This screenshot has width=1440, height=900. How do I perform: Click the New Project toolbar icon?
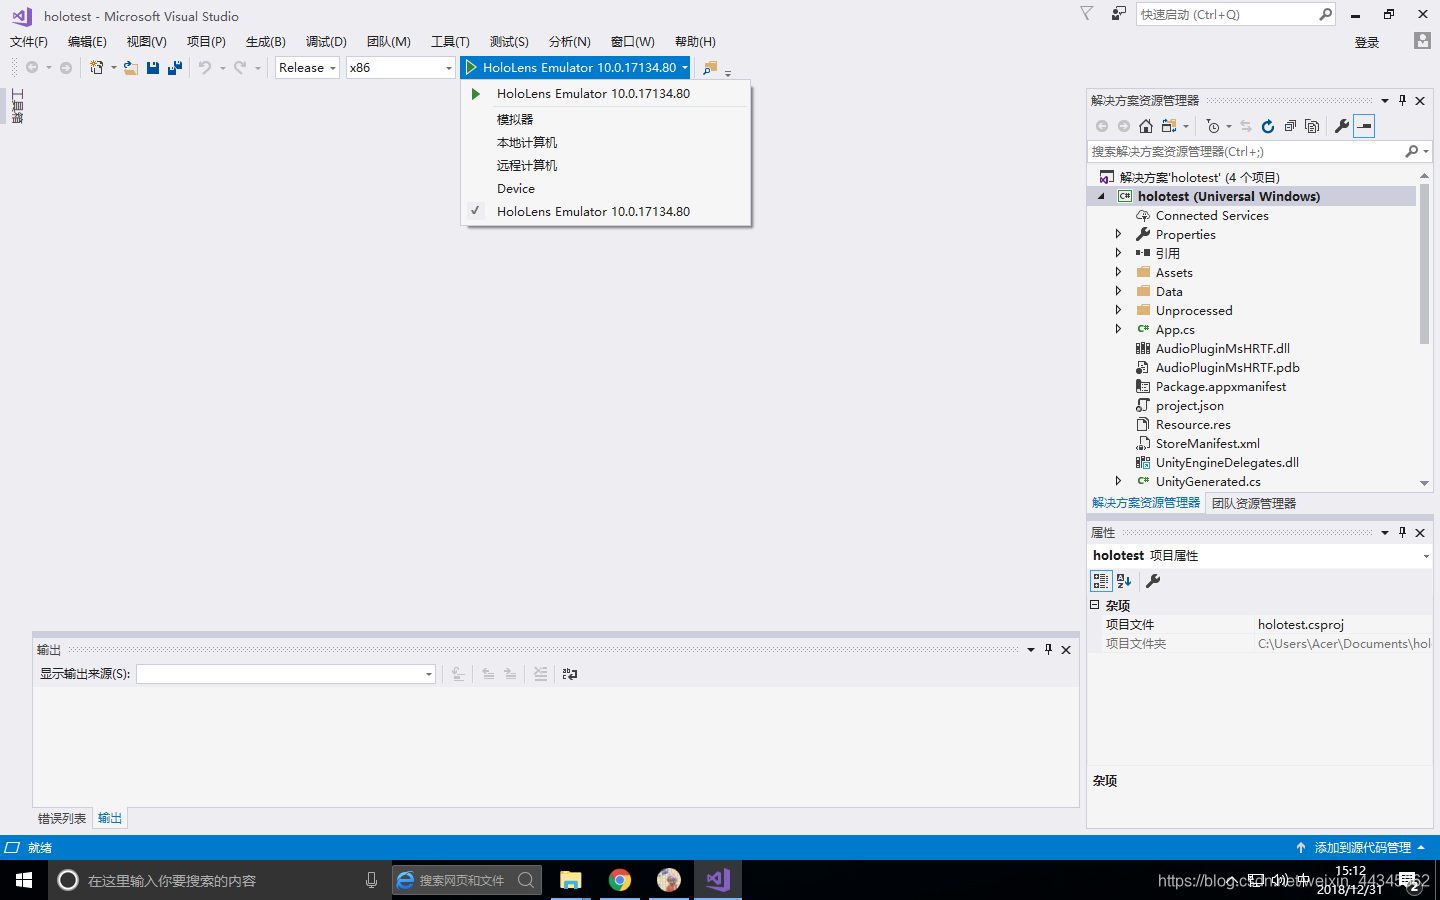[x=97, y=68]
